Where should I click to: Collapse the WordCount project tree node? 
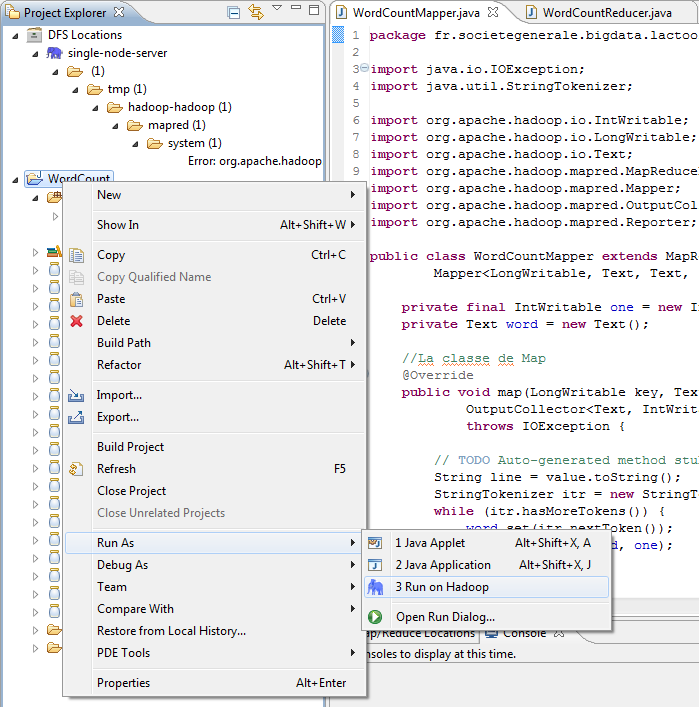point(17,180)
